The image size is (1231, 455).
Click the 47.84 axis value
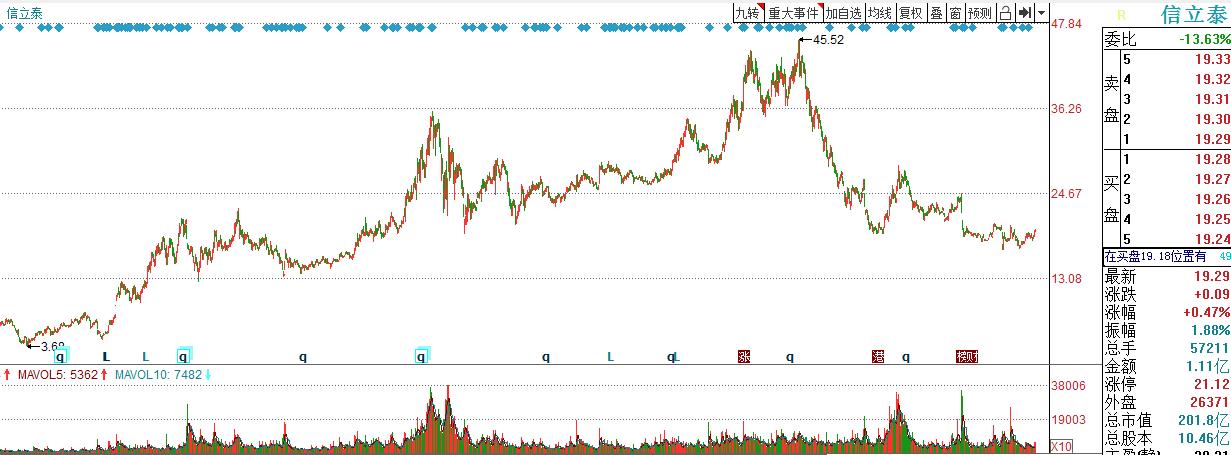click(x=1066, y=23)
